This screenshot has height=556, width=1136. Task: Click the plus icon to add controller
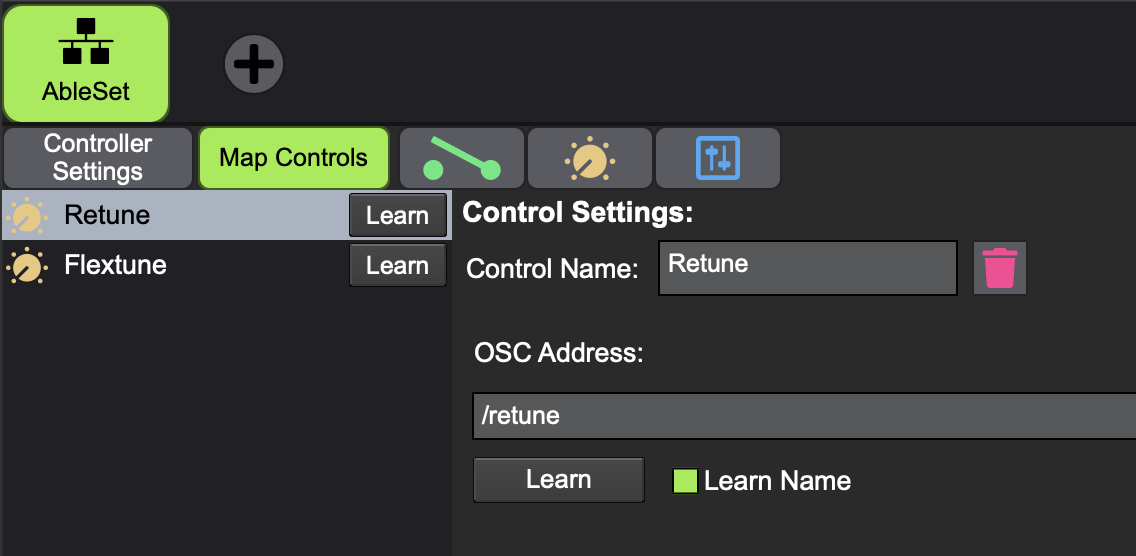click(253, 65)
